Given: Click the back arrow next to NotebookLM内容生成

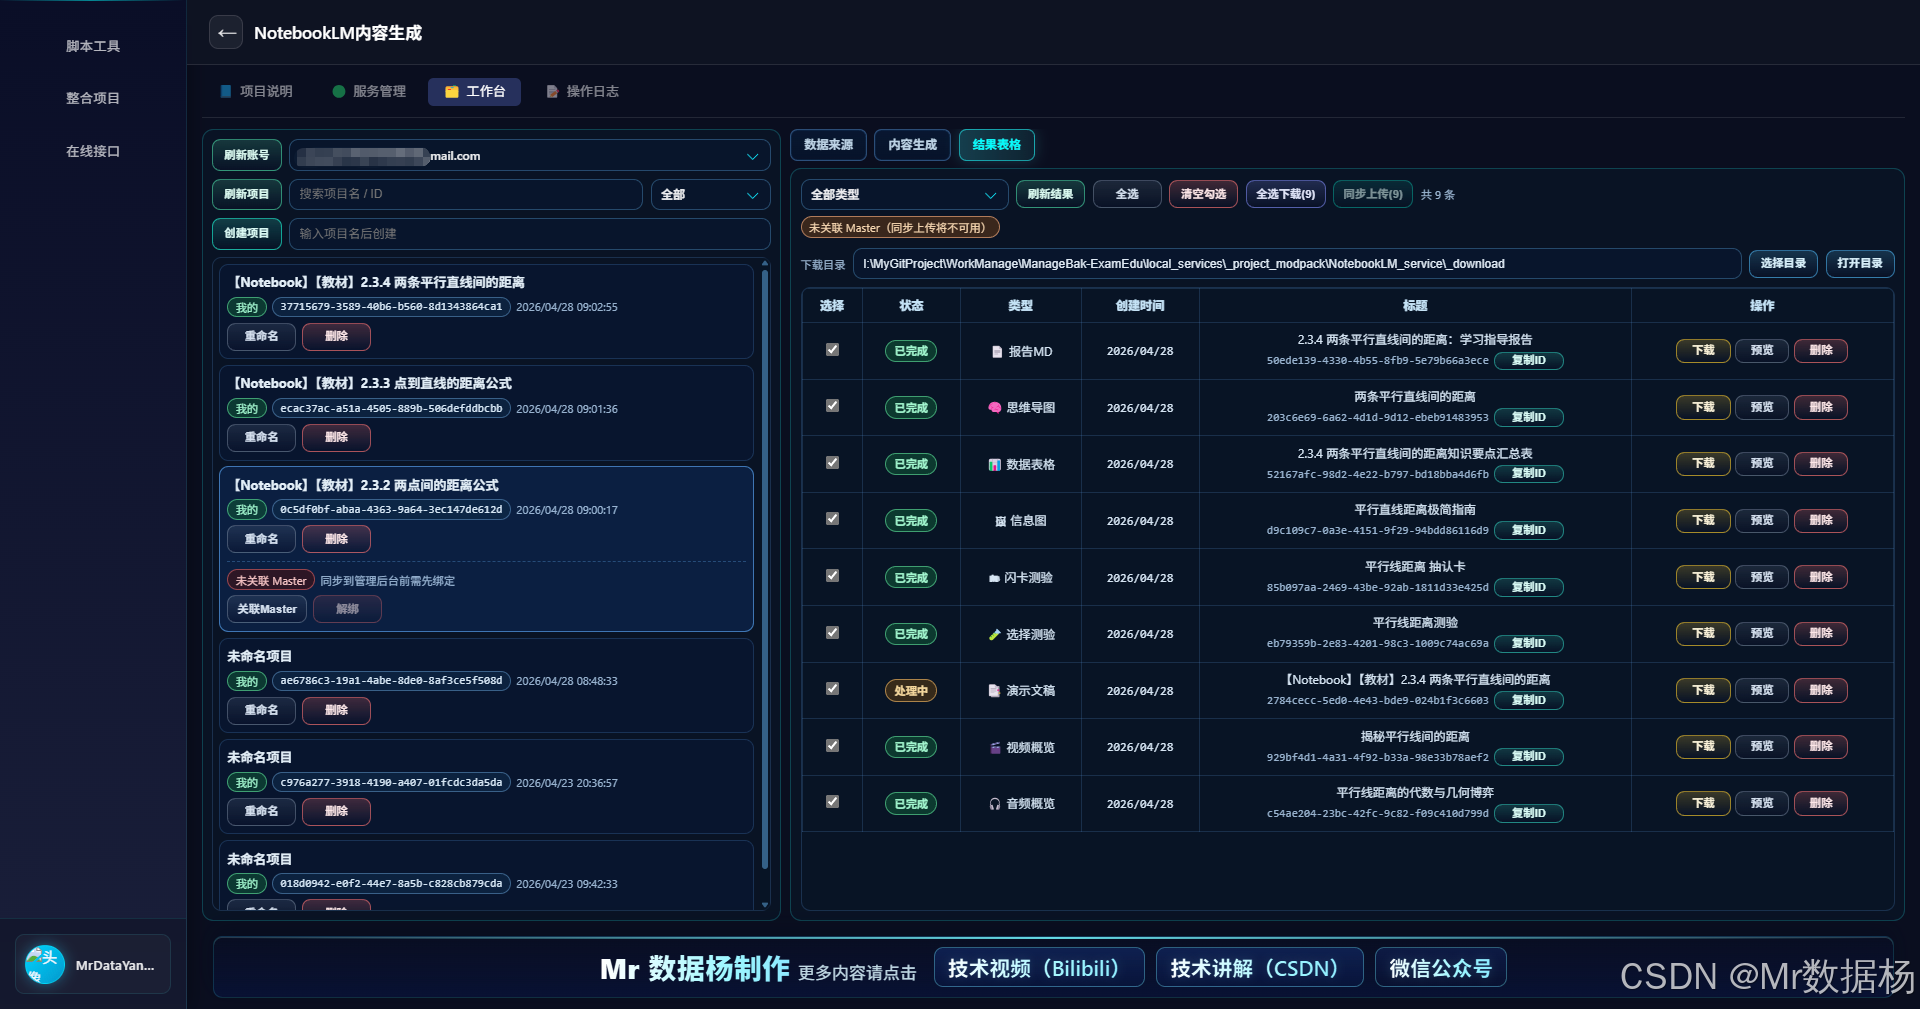Looking at the screenshot, I should [x=226, y=33].
